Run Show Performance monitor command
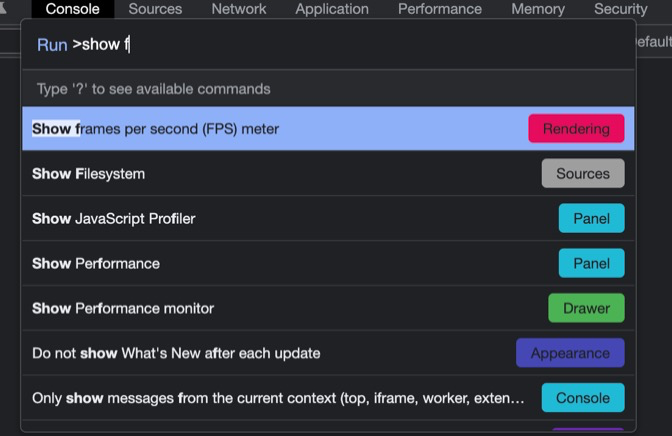 (x=123, y=308)
